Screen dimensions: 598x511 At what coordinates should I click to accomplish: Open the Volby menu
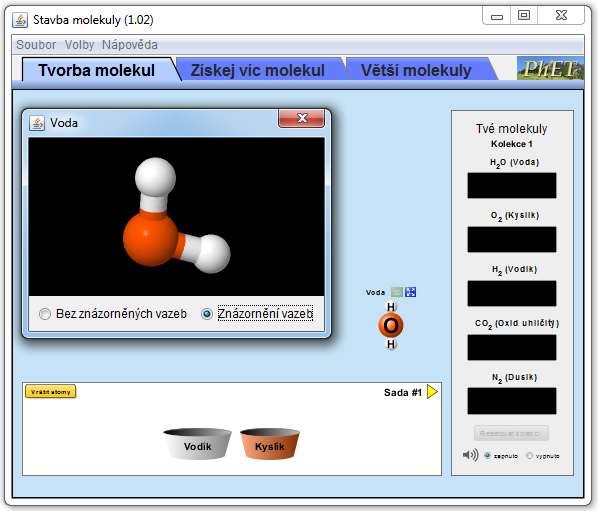[x=79, y=45]
